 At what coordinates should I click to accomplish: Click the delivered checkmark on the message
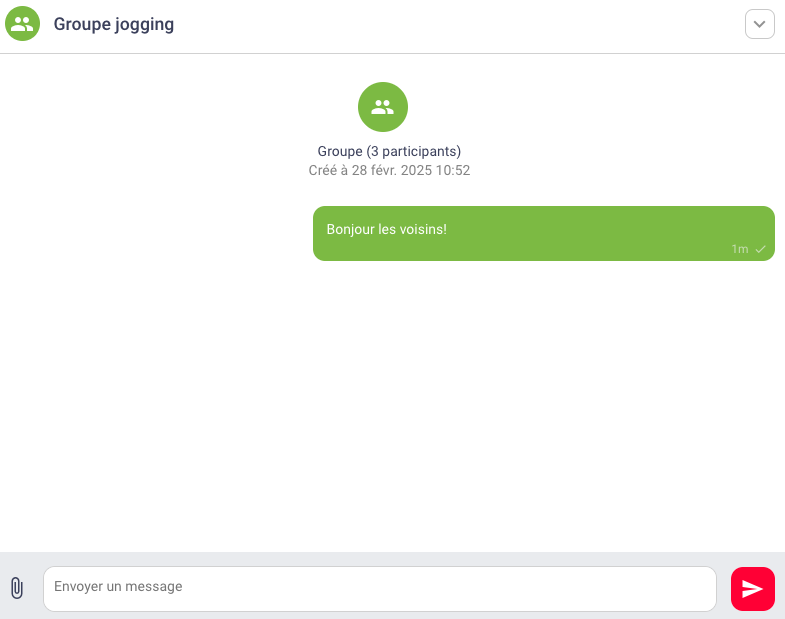pos(760,249)
